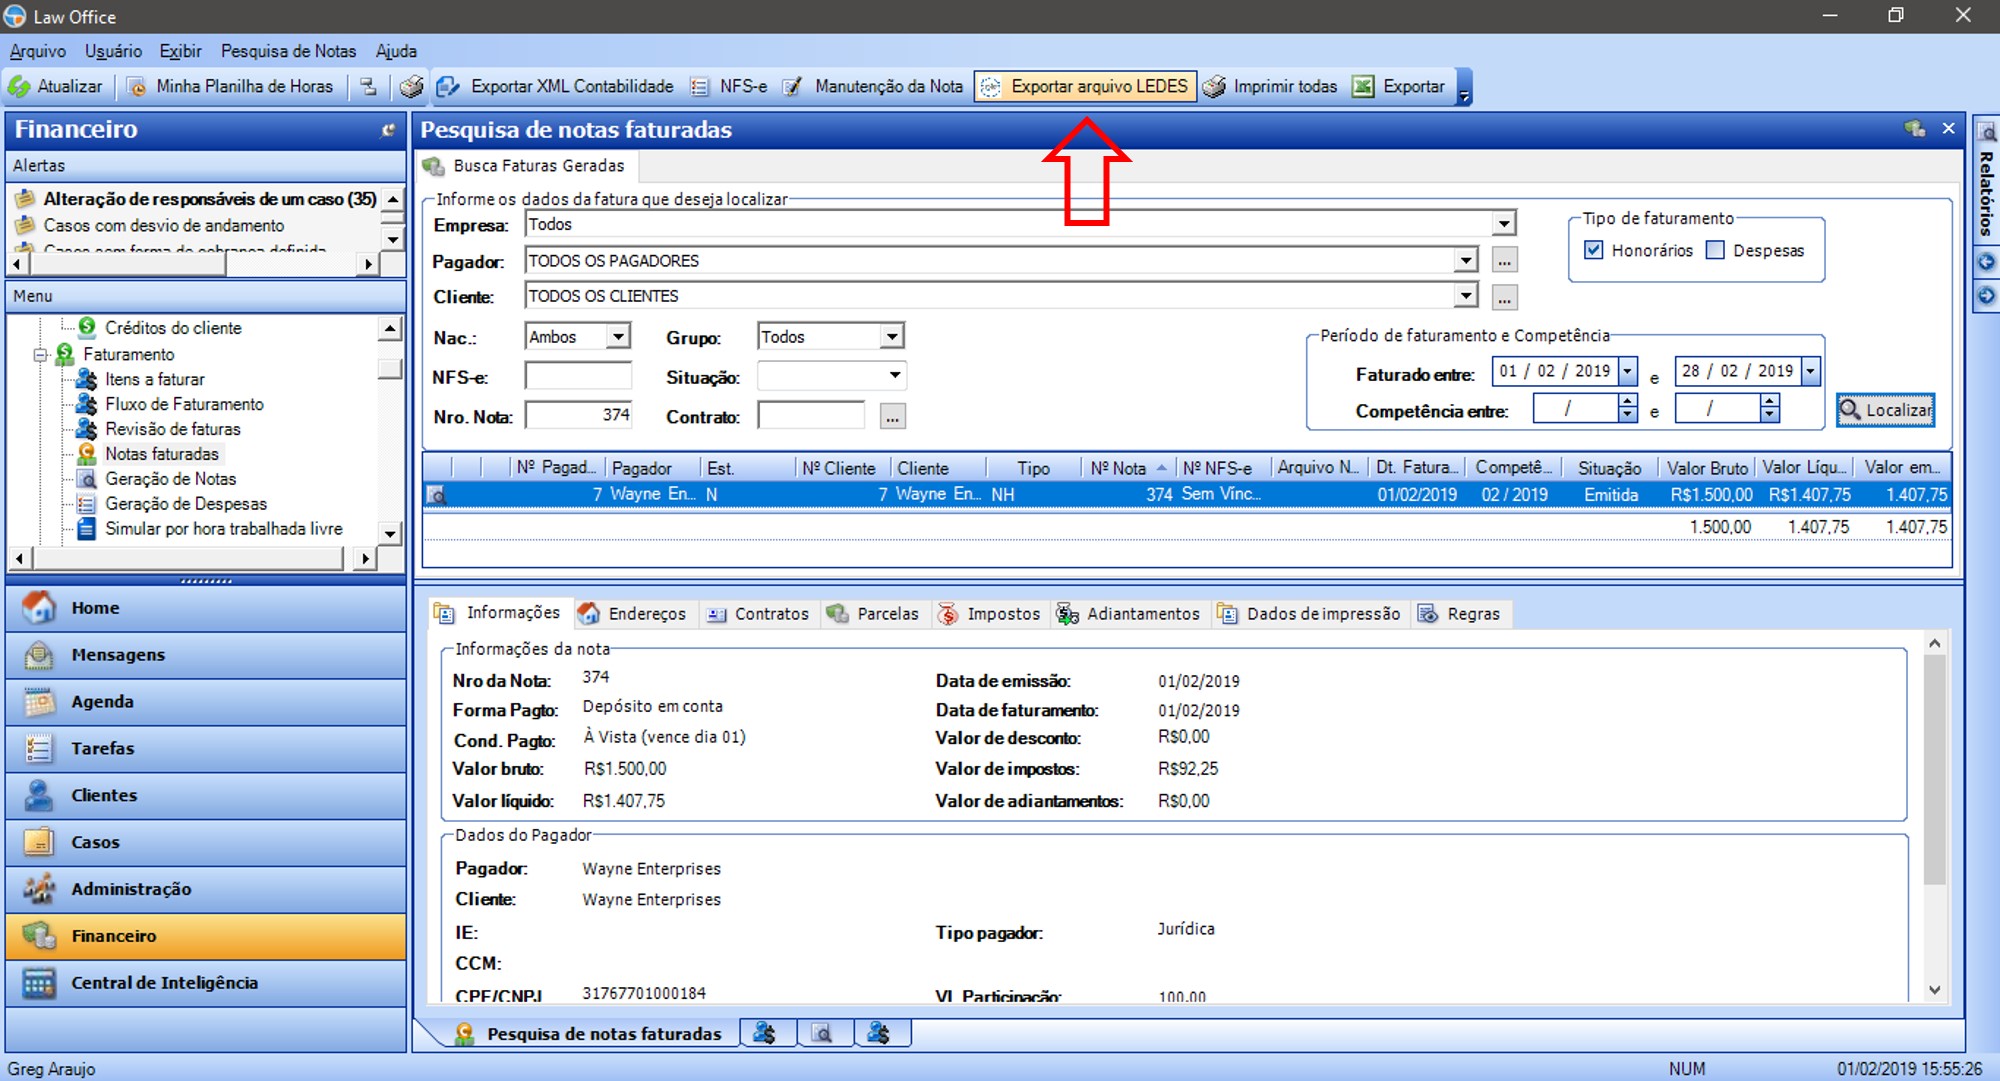Open the Mensagens module
The height and width of the screenshot is (1081, 2000).
point(206,655)
